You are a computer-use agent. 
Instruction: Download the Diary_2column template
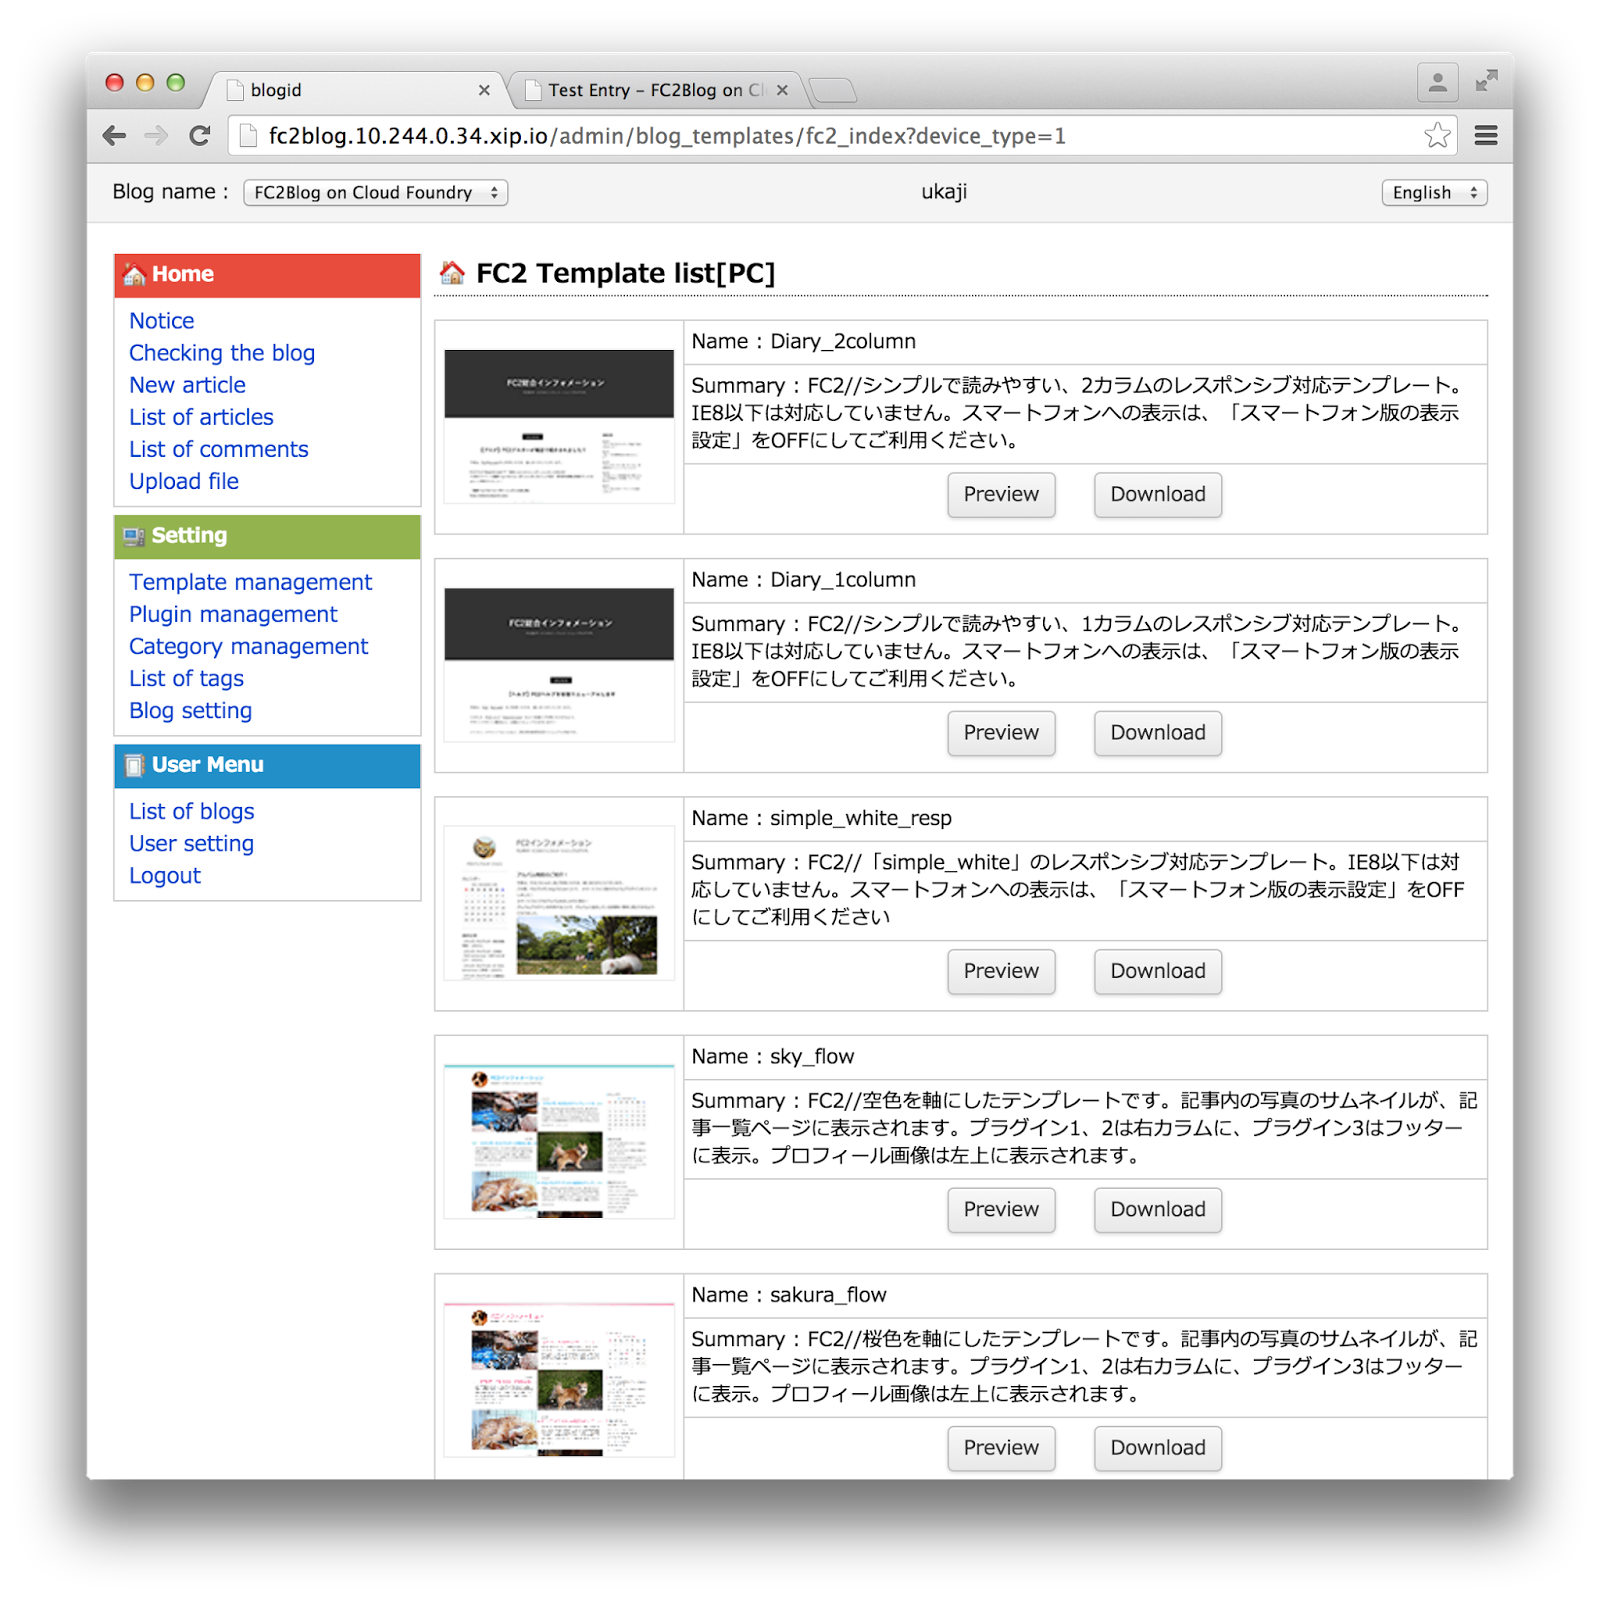pyautogui.click(x=1158, y=495)
